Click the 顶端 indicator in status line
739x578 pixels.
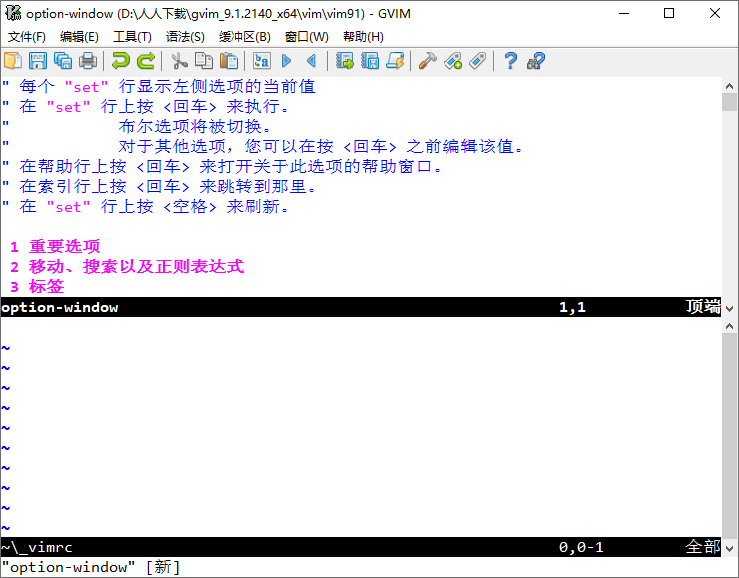pos(703,307)
